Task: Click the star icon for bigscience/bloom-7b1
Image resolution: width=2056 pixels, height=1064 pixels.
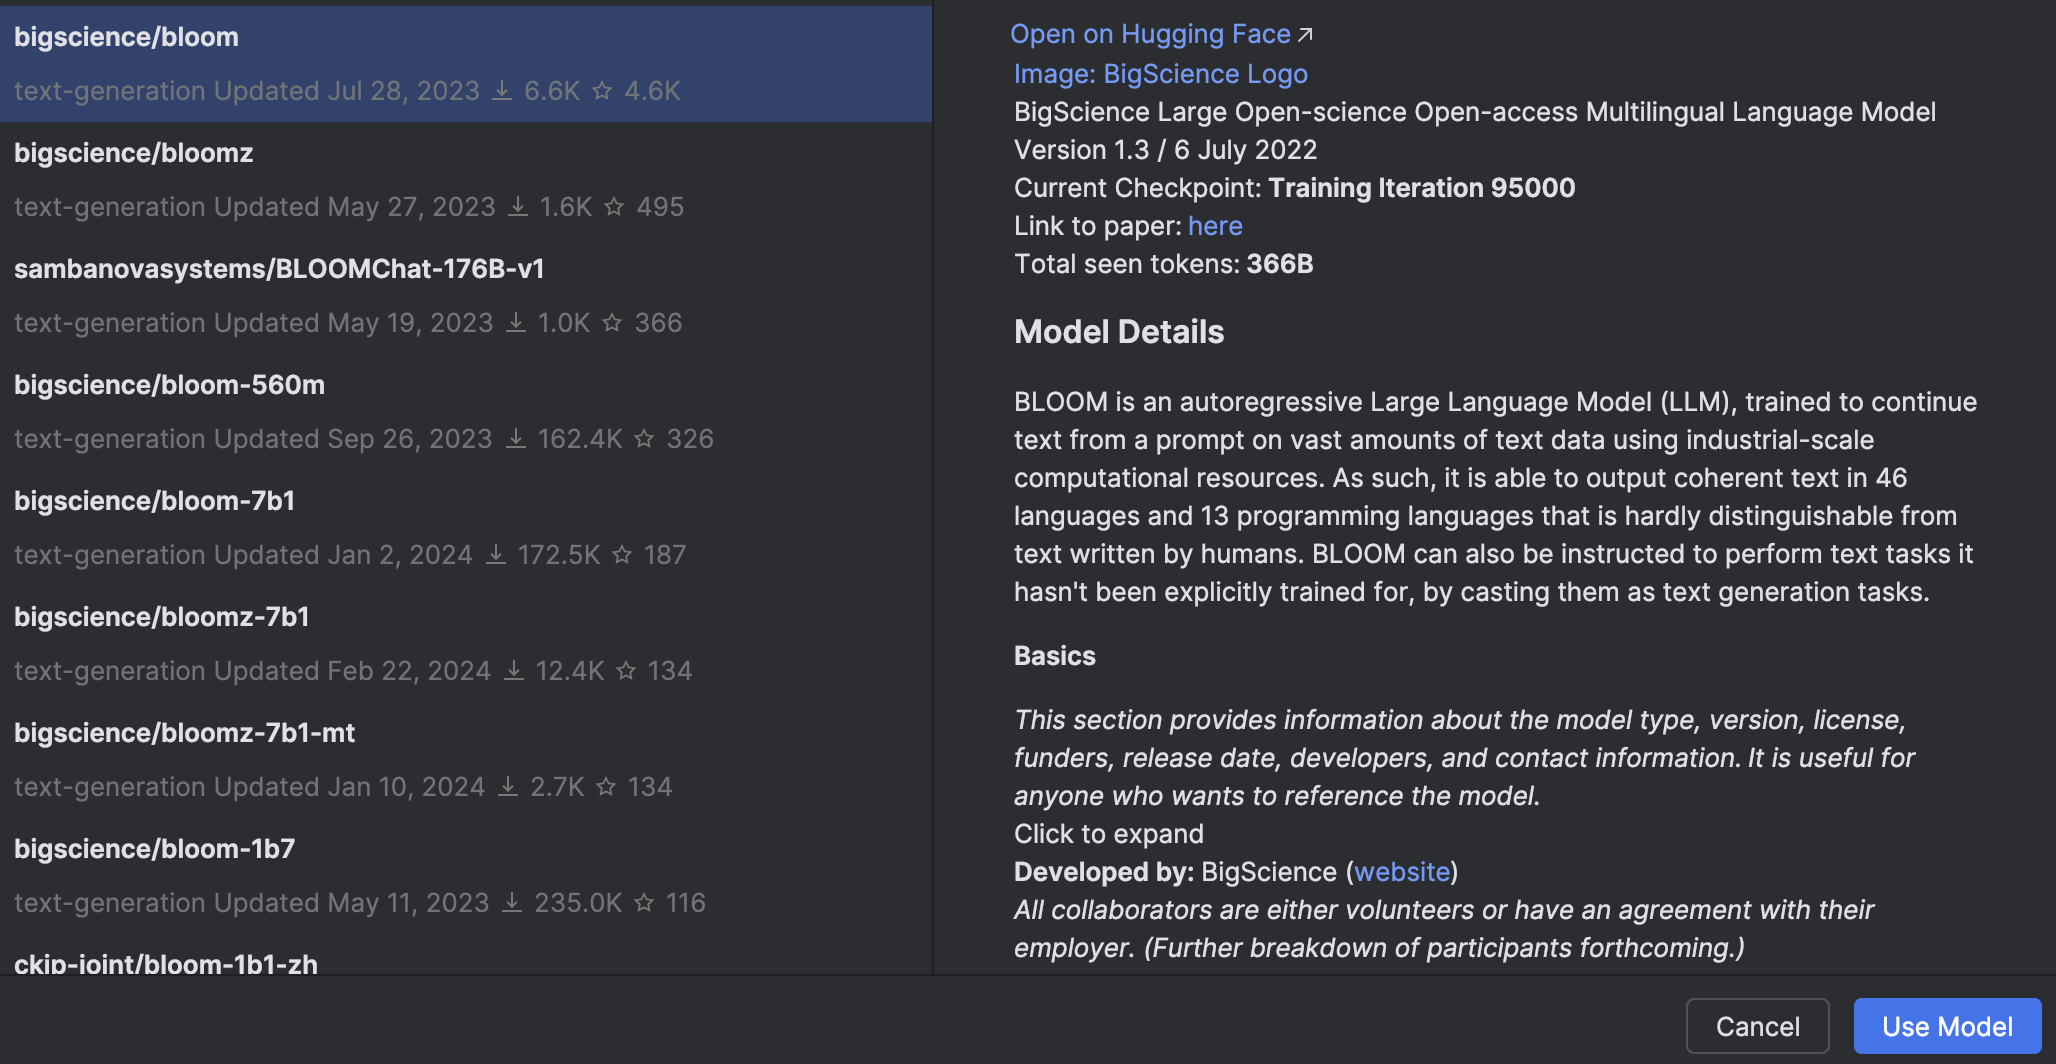Action: (x=621, y=554)
